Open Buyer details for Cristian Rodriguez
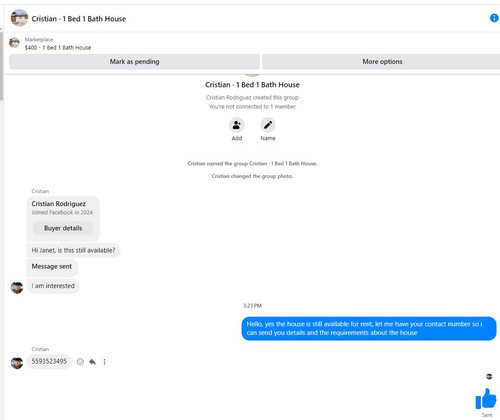The image size is (500, 420). click(63, 228)
